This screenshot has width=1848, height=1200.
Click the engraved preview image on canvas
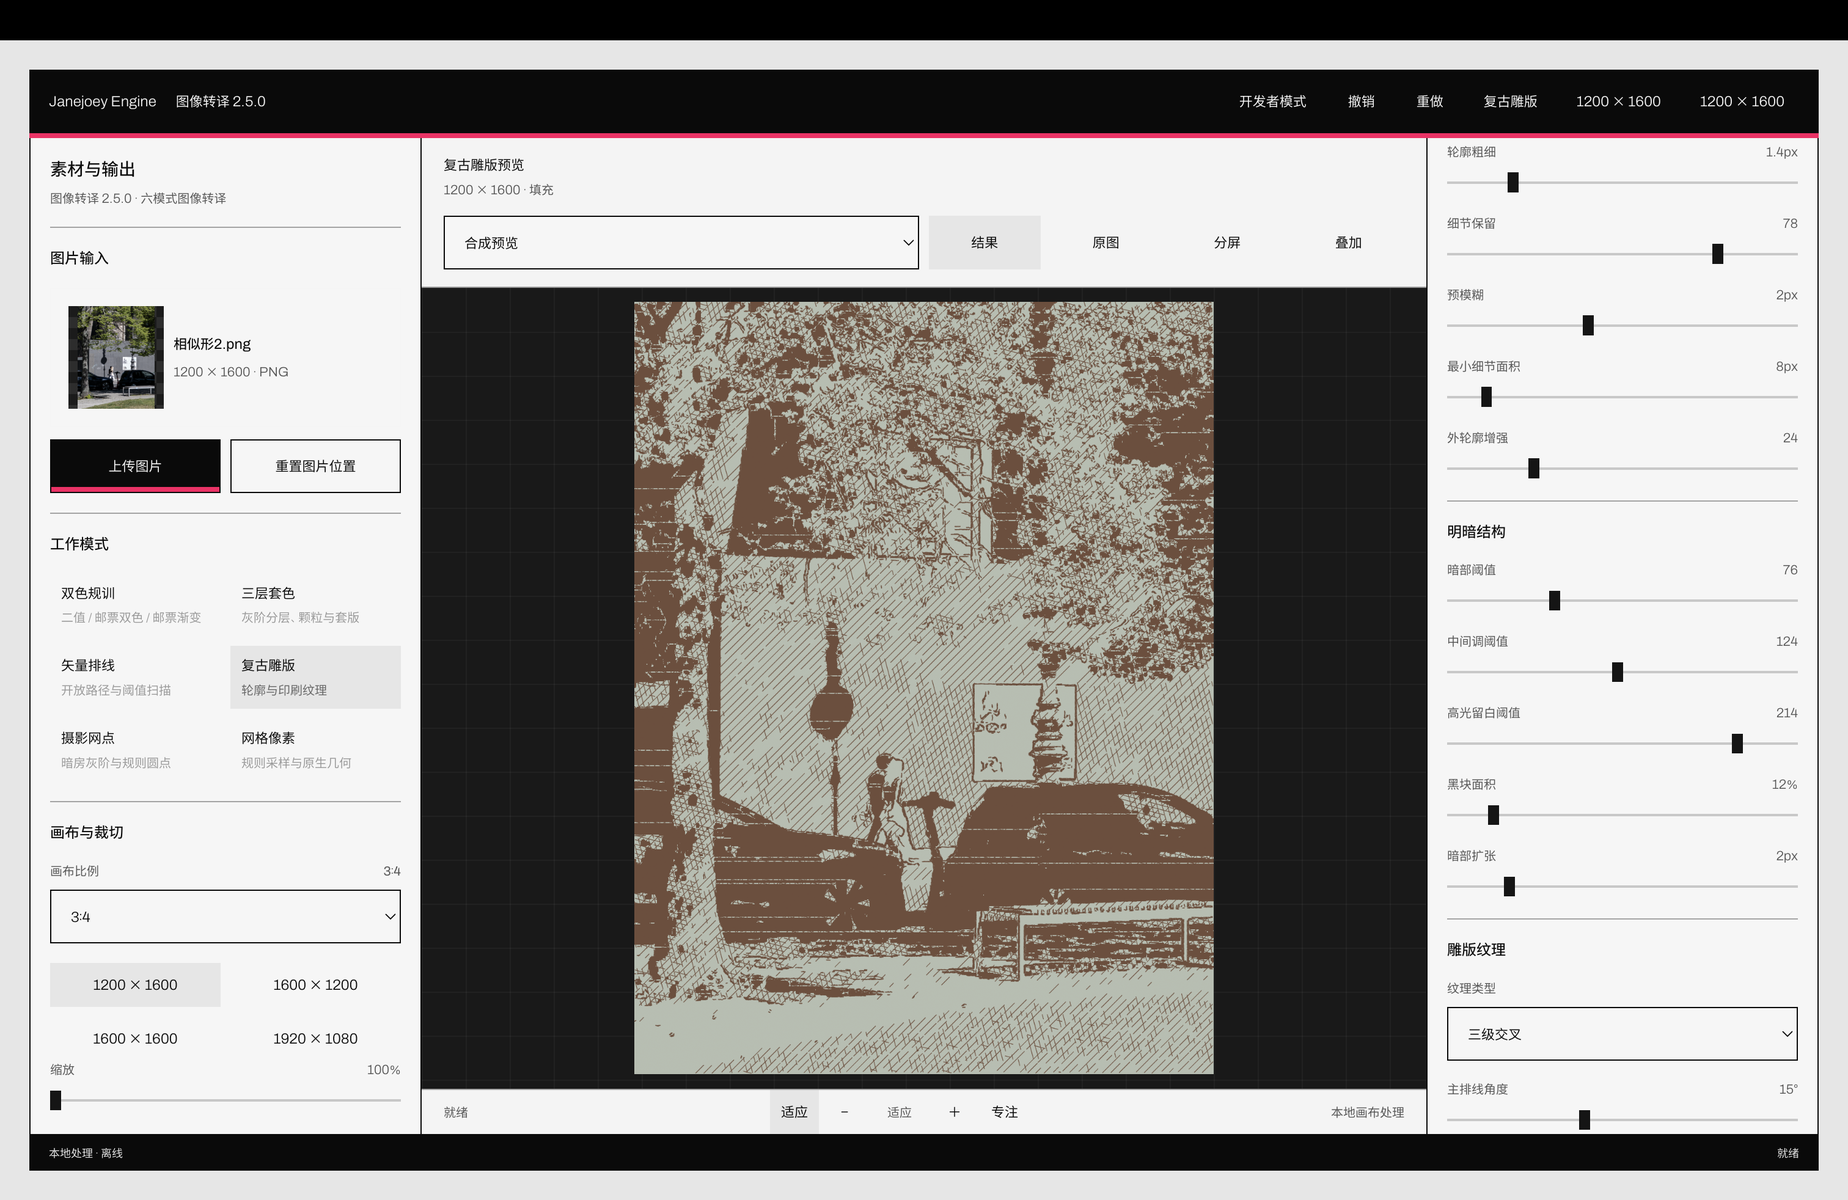[x=924, y=688]
